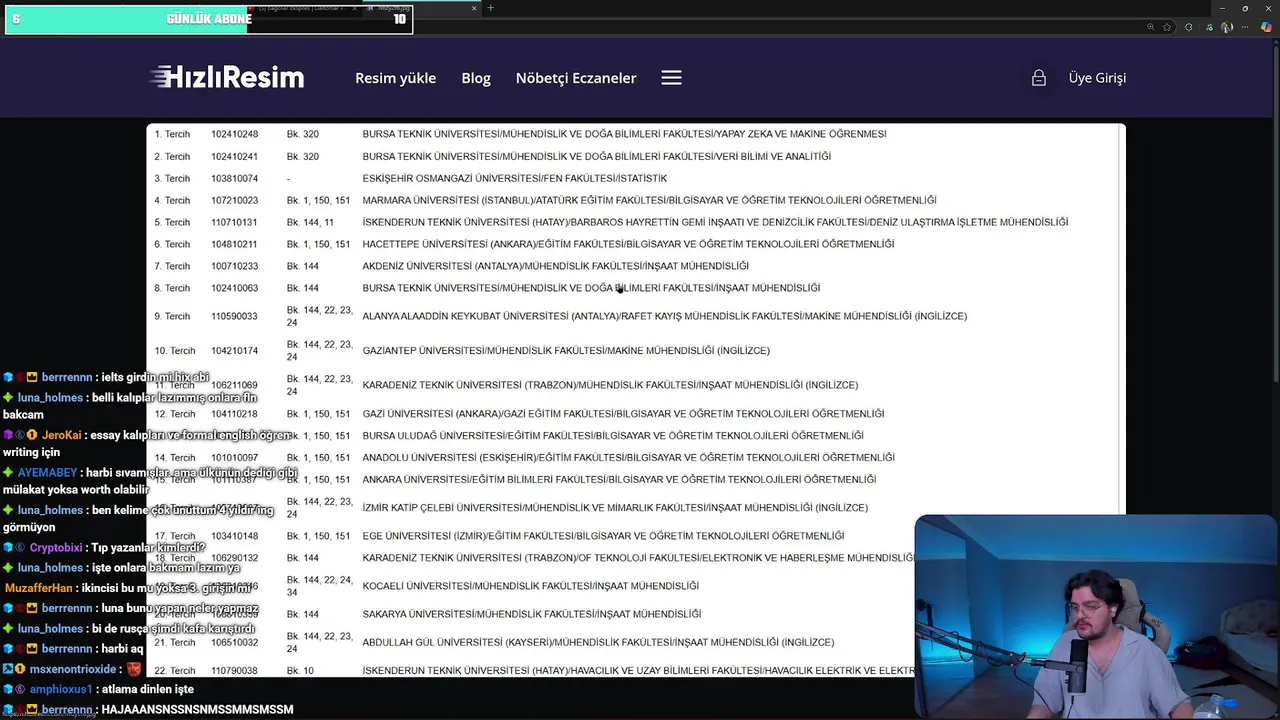This screenshot has width=1280, height=720.
Task: Click 'Bk. 10' cell in row 22
Action: tap(300, 670)
